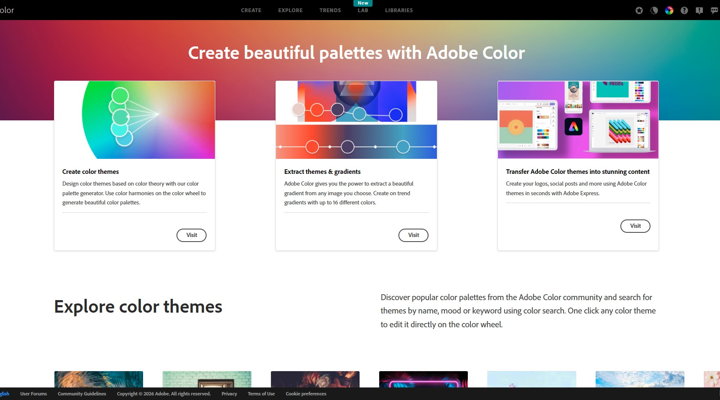Open the blue cloudy sky theme thumbnail
The height and width of the screenshot is (400, 720).
(x=640, y=379)
